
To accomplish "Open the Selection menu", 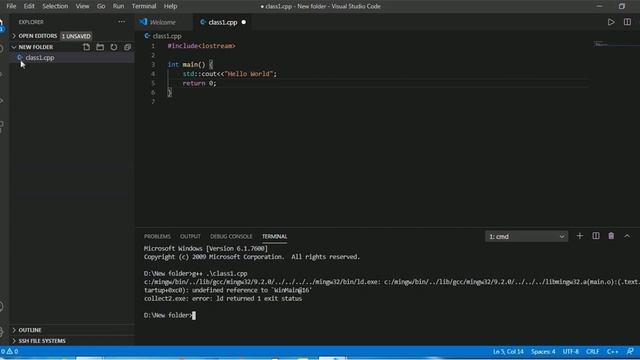I will 55,6.
